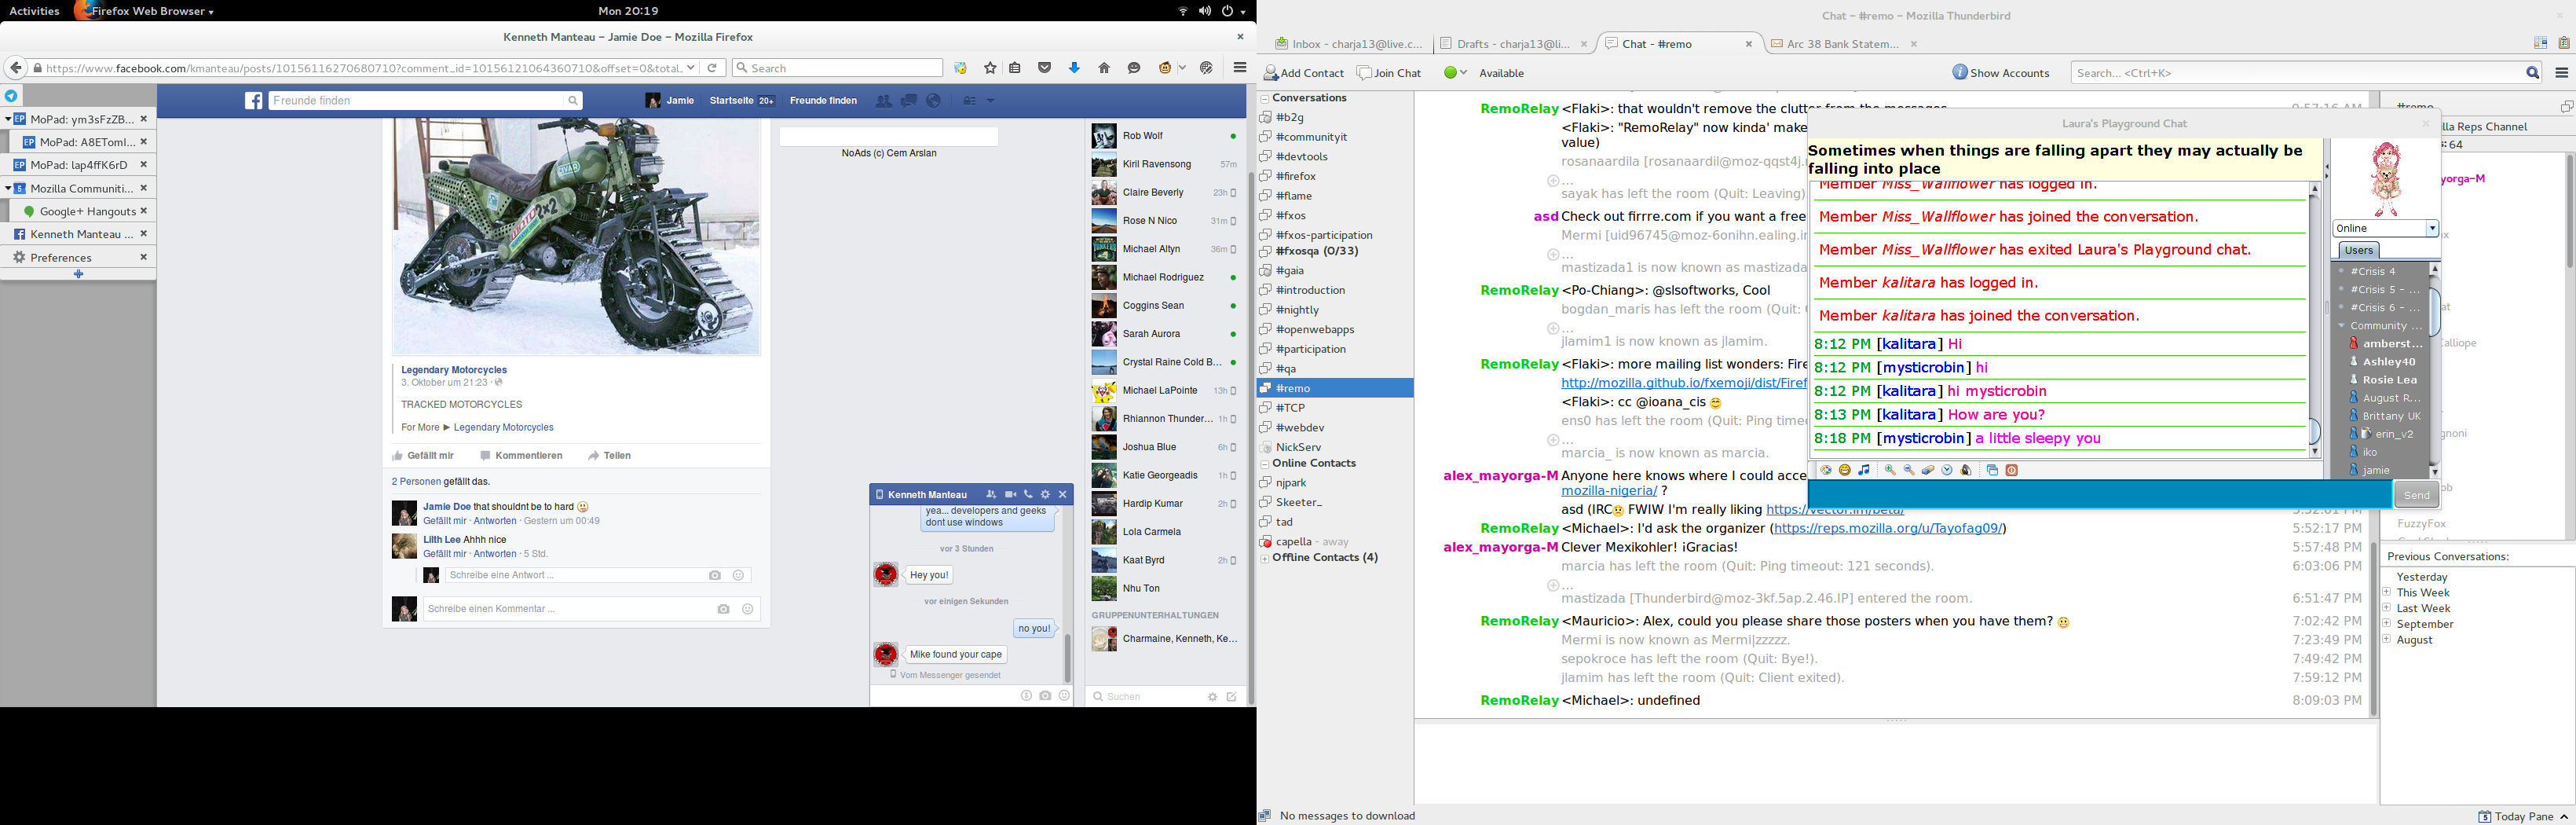Zoom in text in Playground chat toolbar
The width and height of the screenshot is (2576, 825).
click(1890, 470)
